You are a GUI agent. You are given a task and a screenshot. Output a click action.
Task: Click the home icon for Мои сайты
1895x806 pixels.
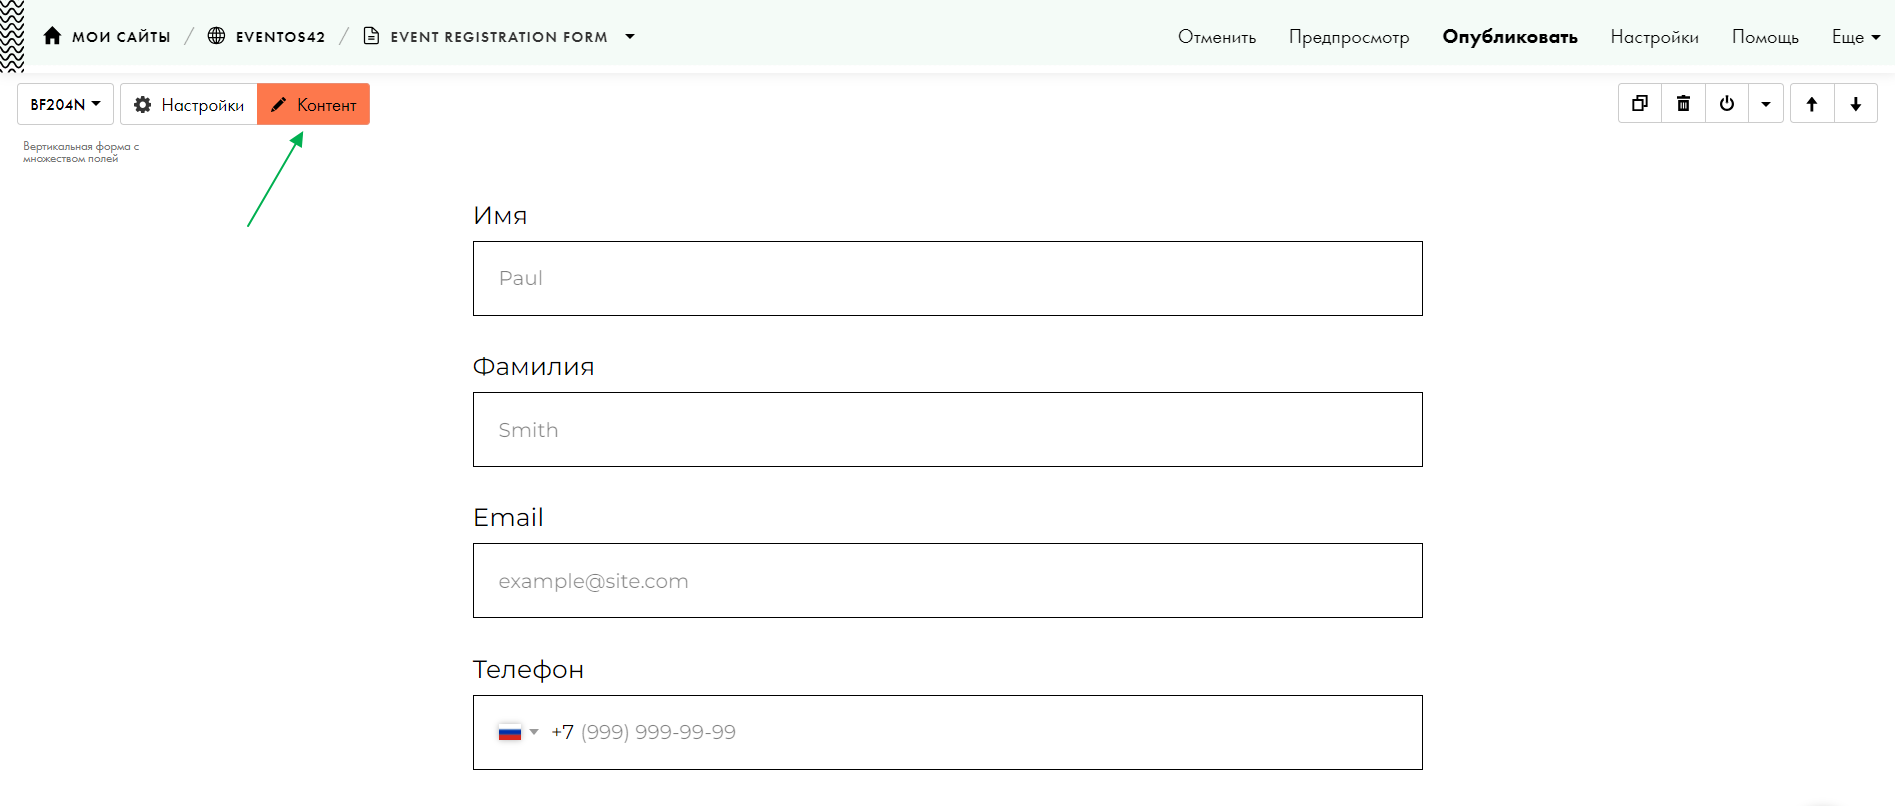[x=52, y=36]
